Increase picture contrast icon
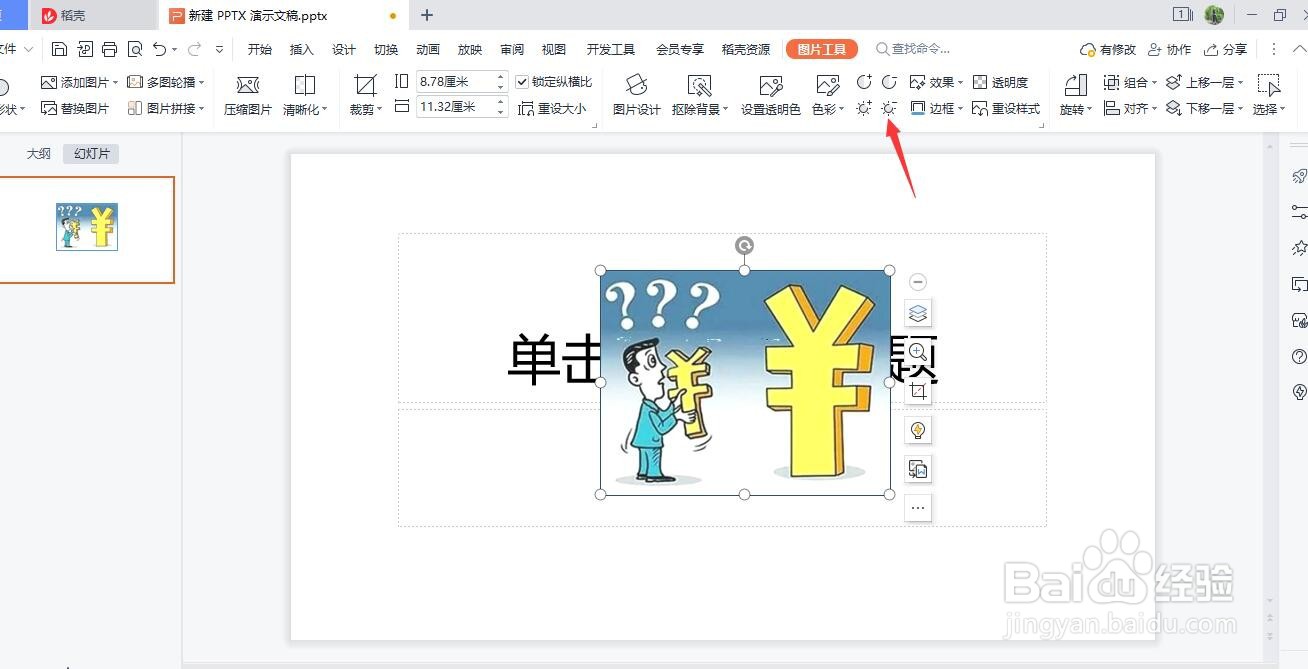 point(864,82)
